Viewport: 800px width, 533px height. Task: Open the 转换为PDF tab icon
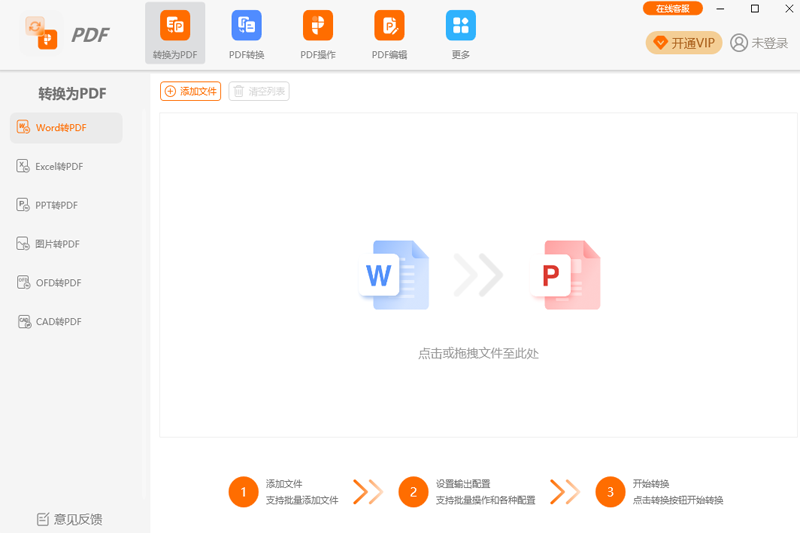(175, 26)
